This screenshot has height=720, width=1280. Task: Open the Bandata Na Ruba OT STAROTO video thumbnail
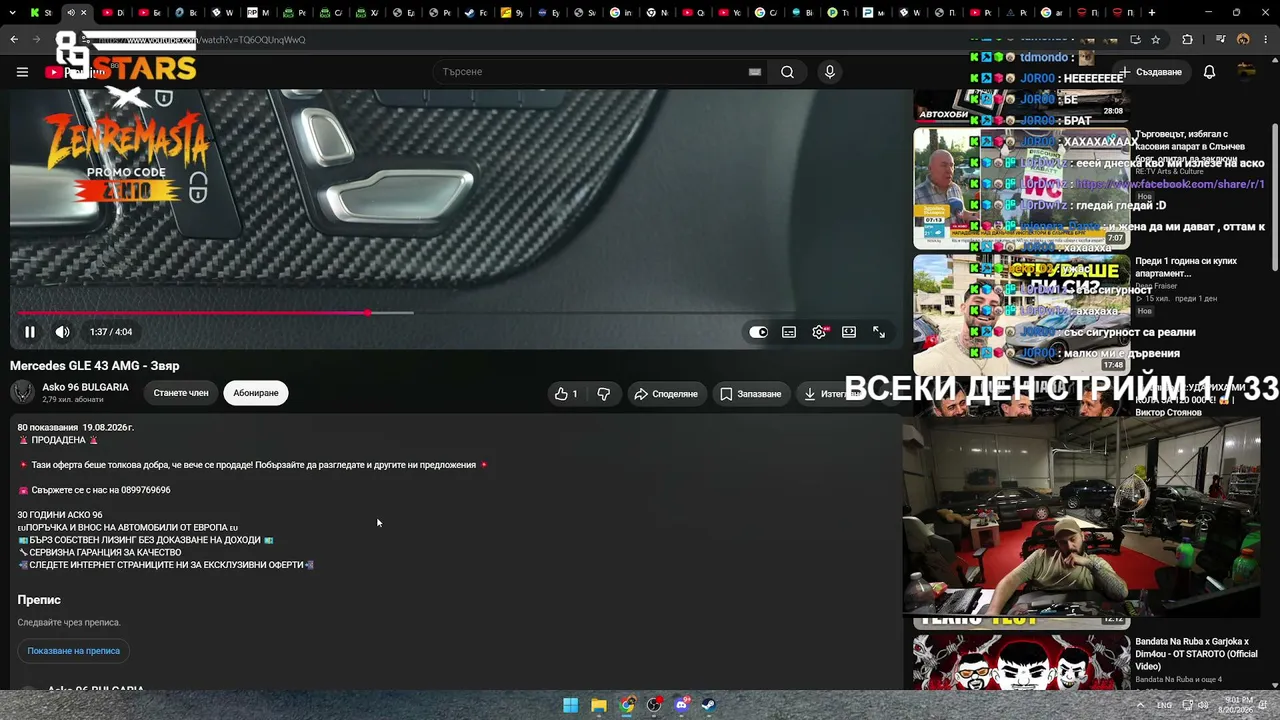[x=1020, y=662]
